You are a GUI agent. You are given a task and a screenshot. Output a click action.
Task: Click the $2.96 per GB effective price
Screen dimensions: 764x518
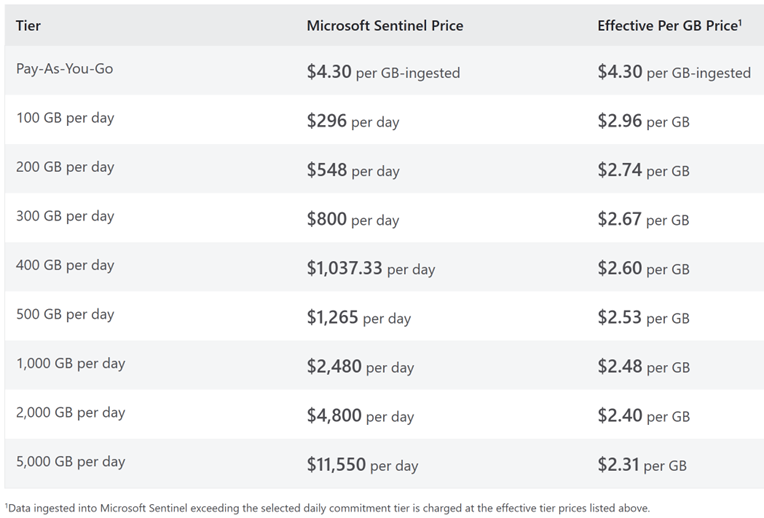643,121
